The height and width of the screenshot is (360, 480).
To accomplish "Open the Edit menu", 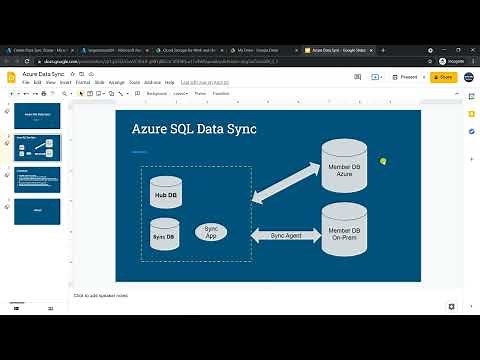I will click(x=38, y=82).
